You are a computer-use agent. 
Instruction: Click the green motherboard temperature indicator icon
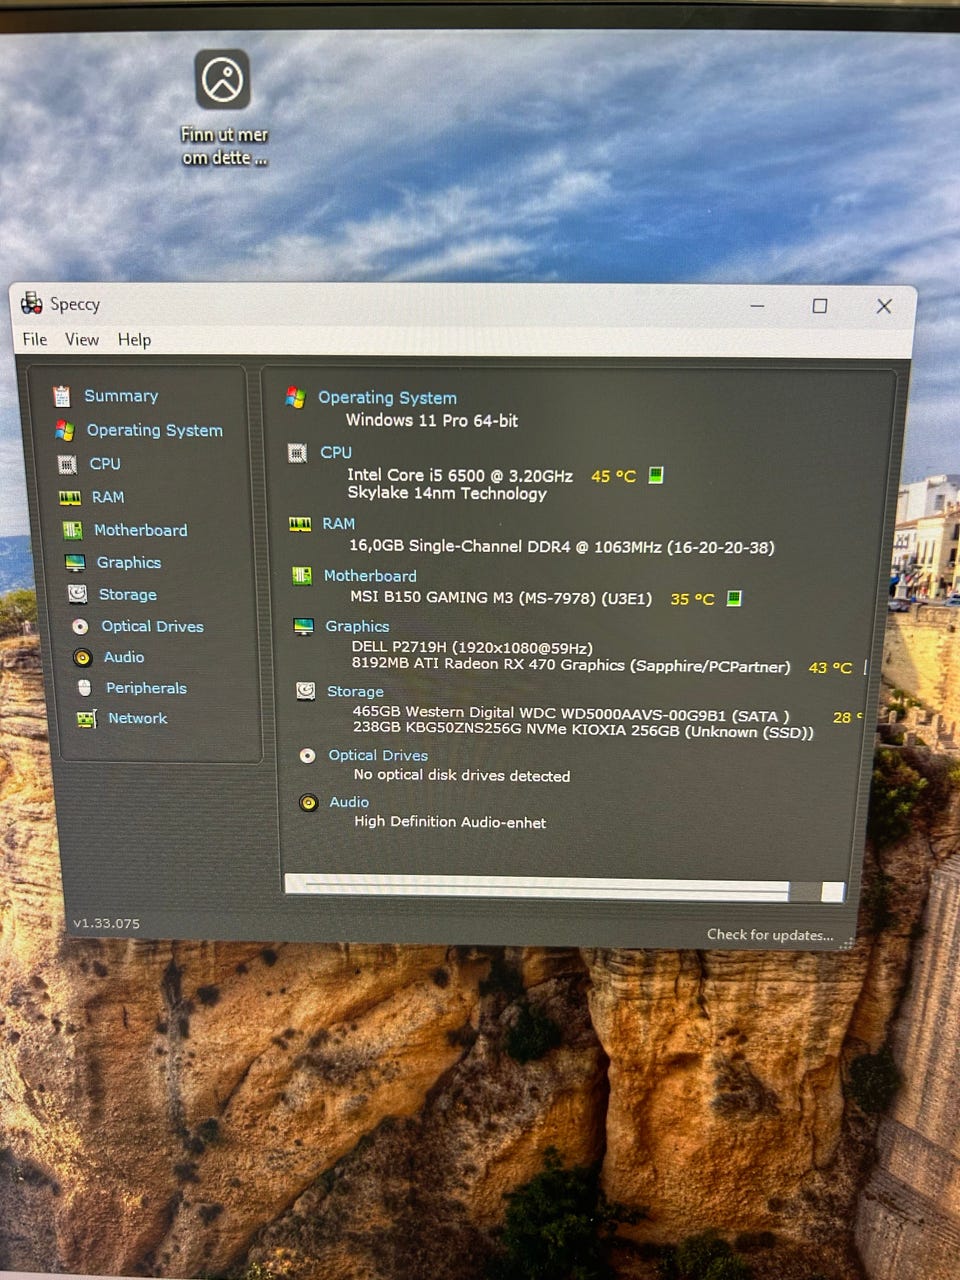734,598
